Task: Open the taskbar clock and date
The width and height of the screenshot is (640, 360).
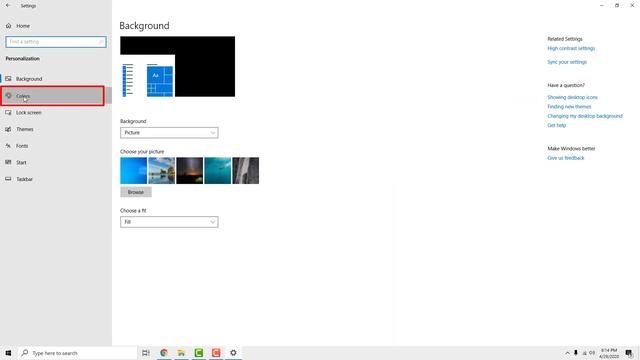Action: (609, 353)
